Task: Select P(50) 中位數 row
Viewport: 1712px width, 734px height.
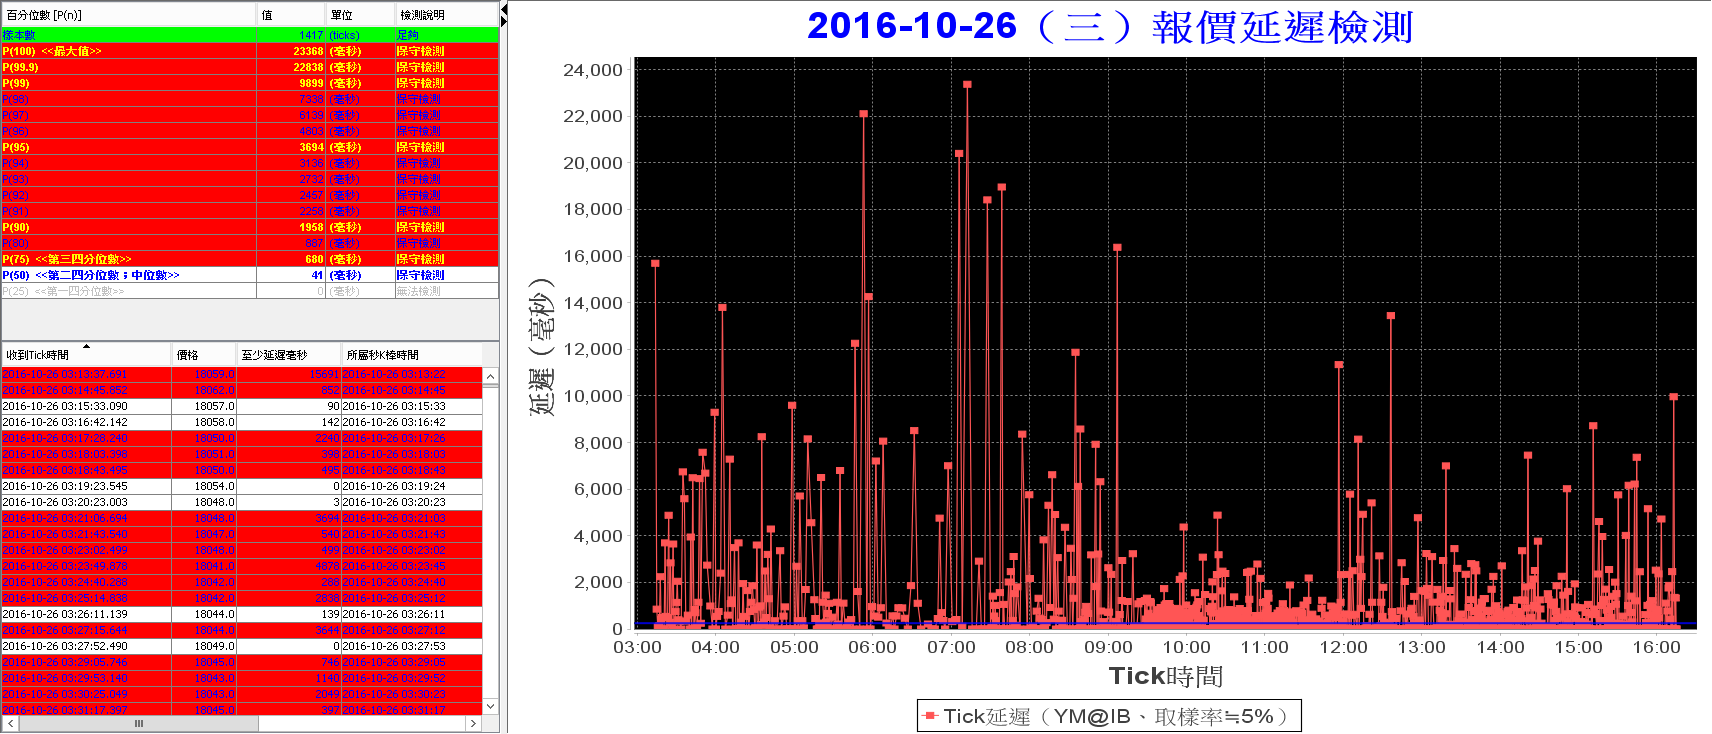Action: [x=250, y=275]
